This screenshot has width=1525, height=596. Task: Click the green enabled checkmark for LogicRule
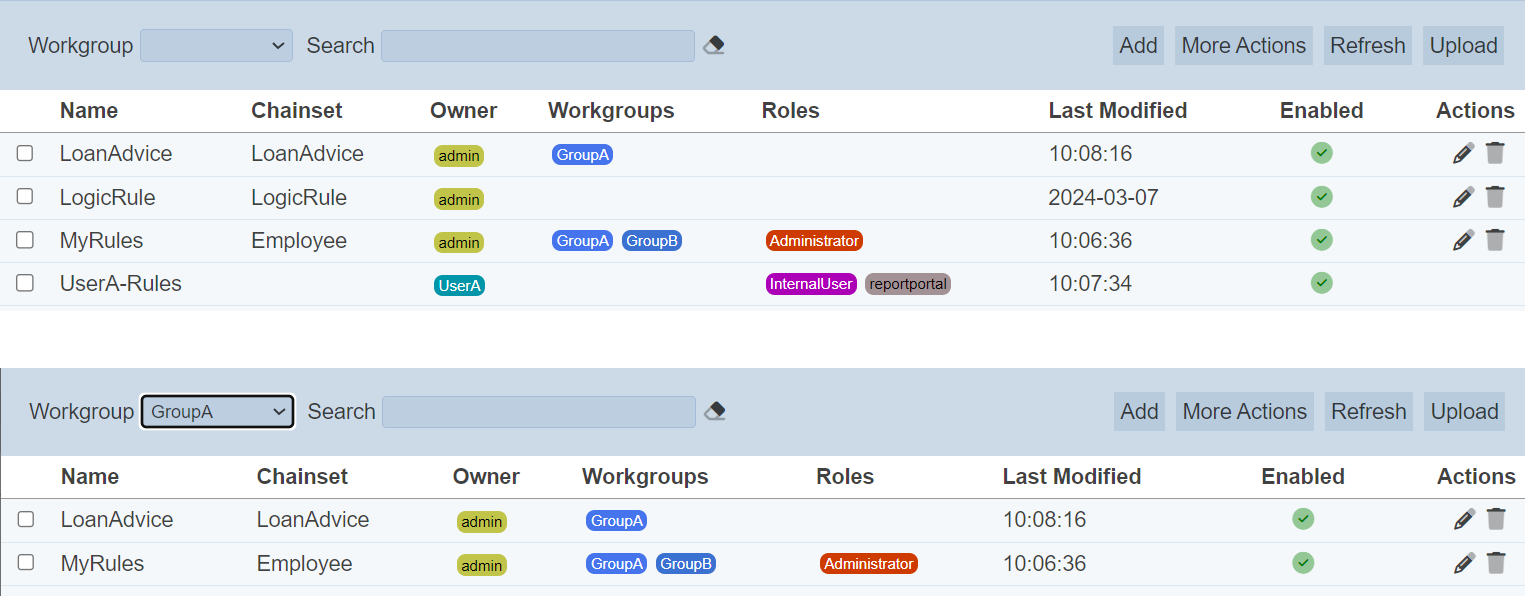coord(1322,197)
